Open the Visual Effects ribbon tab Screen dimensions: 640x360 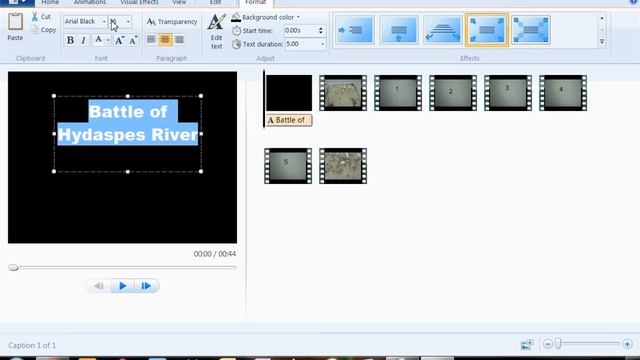pos(140,2)
